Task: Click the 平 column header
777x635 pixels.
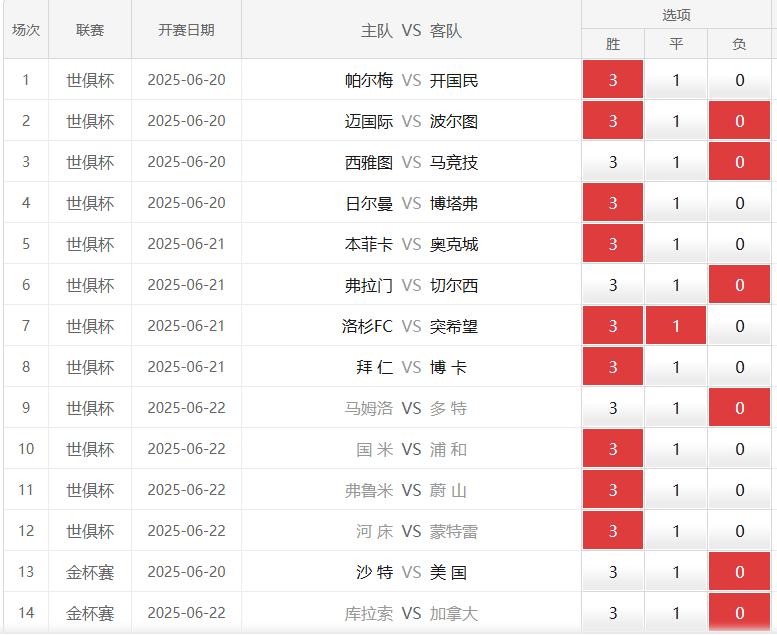Action: click(x=676, y=44)
